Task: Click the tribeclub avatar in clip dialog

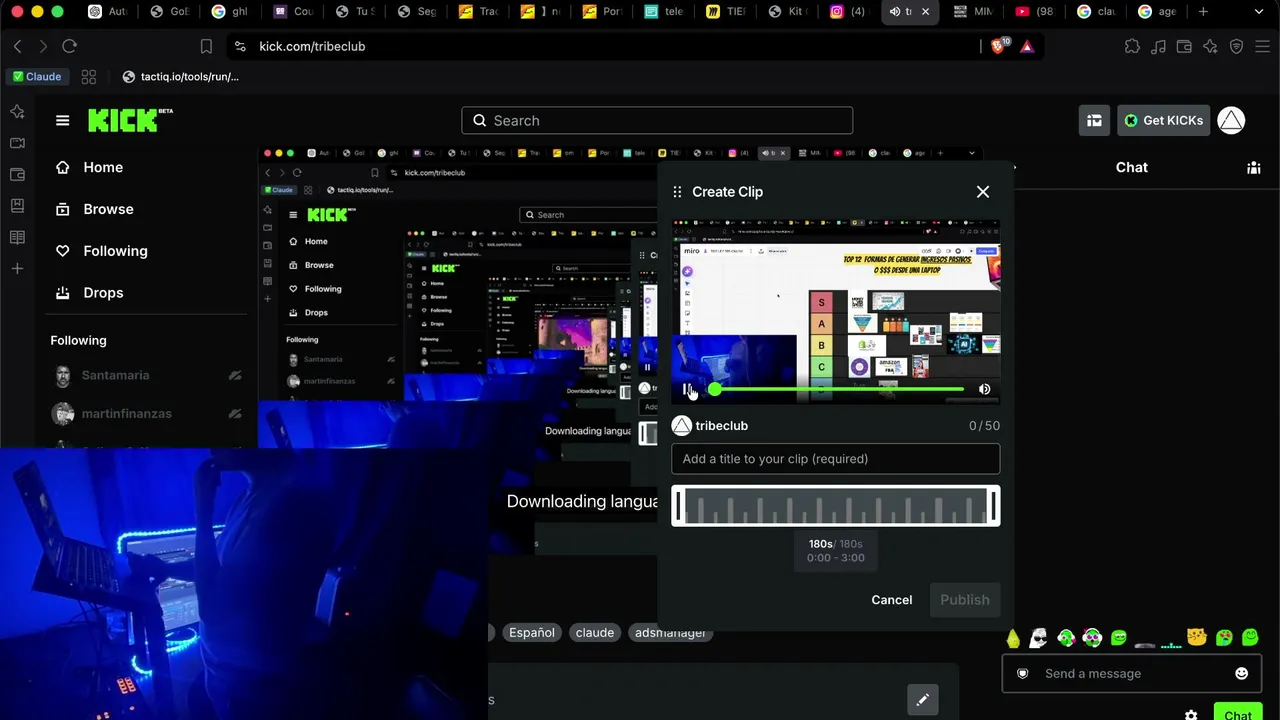Action: coord(682,426)
